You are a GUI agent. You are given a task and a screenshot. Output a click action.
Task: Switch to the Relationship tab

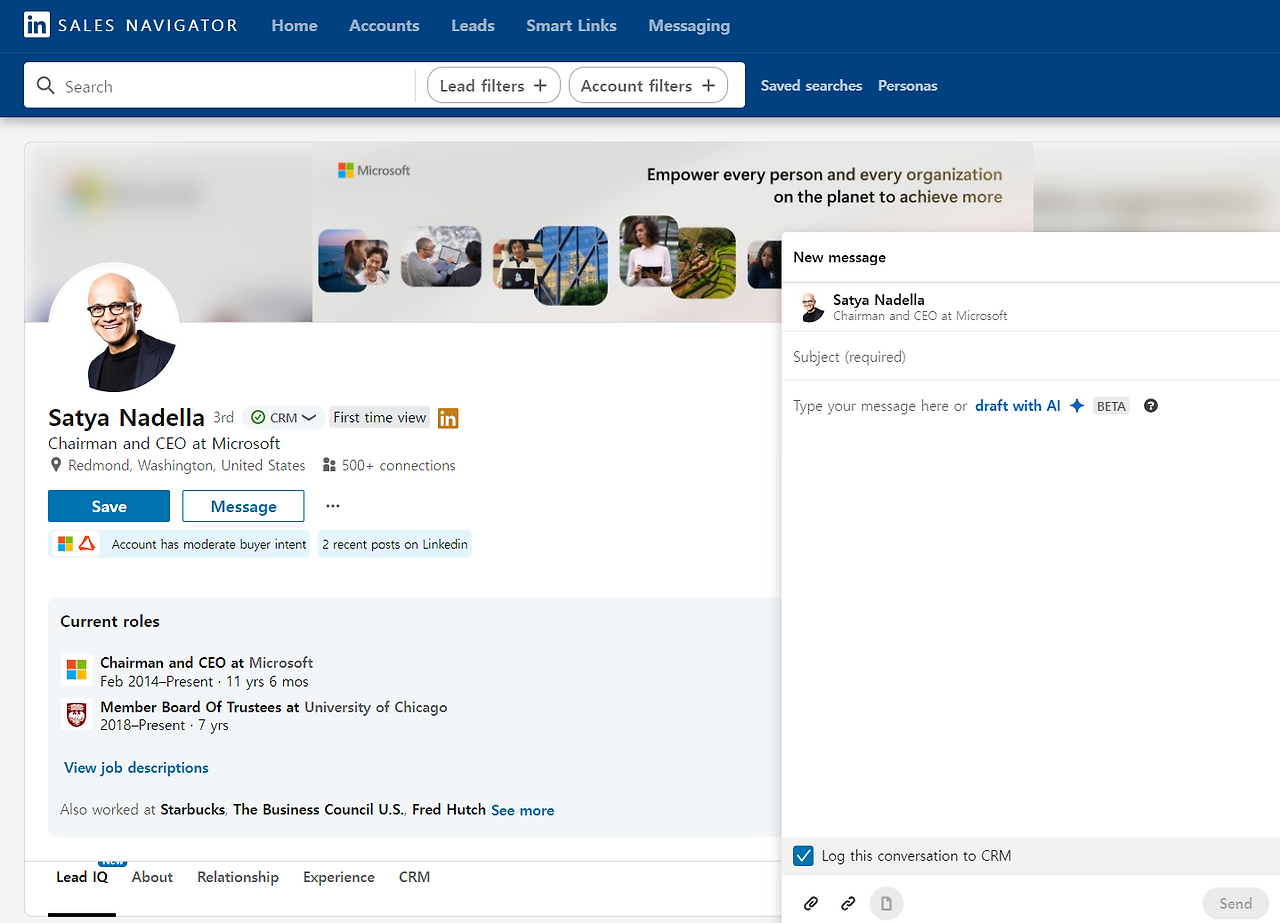[x=238, y=877]
